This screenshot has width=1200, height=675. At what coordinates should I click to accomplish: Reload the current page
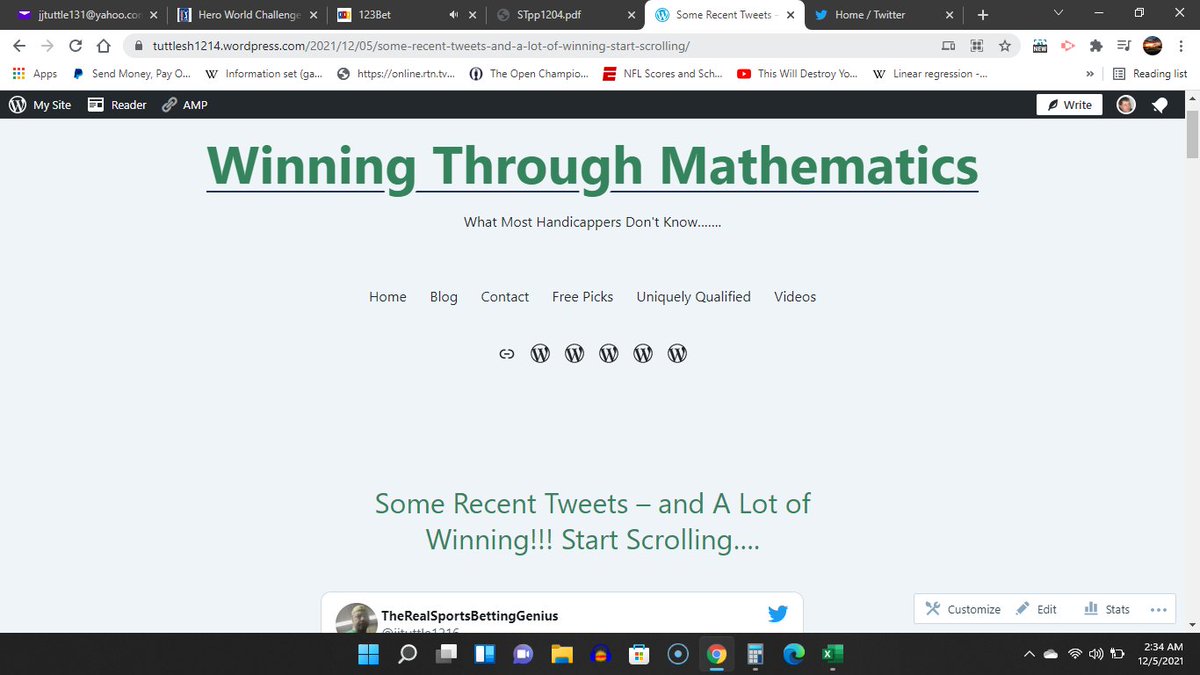[x=75, y=46]
